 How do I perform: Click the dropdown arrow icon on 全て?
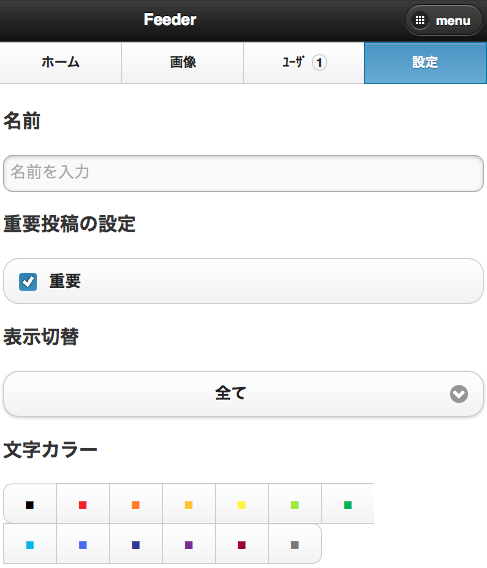459,394
